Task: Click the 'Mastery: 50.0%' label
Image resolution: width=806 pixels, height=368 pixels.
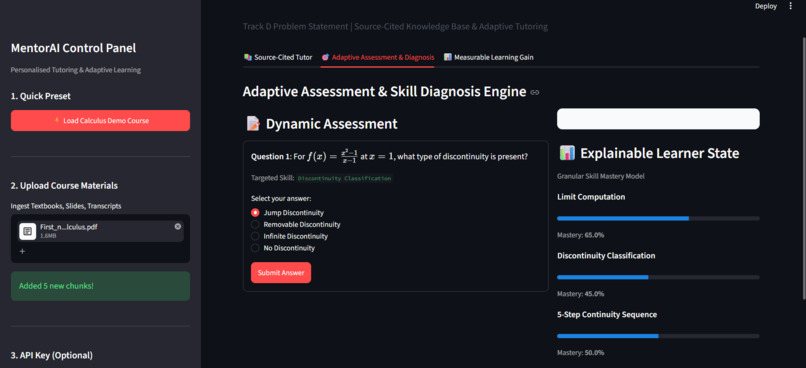Action: (x=580, y=353)
